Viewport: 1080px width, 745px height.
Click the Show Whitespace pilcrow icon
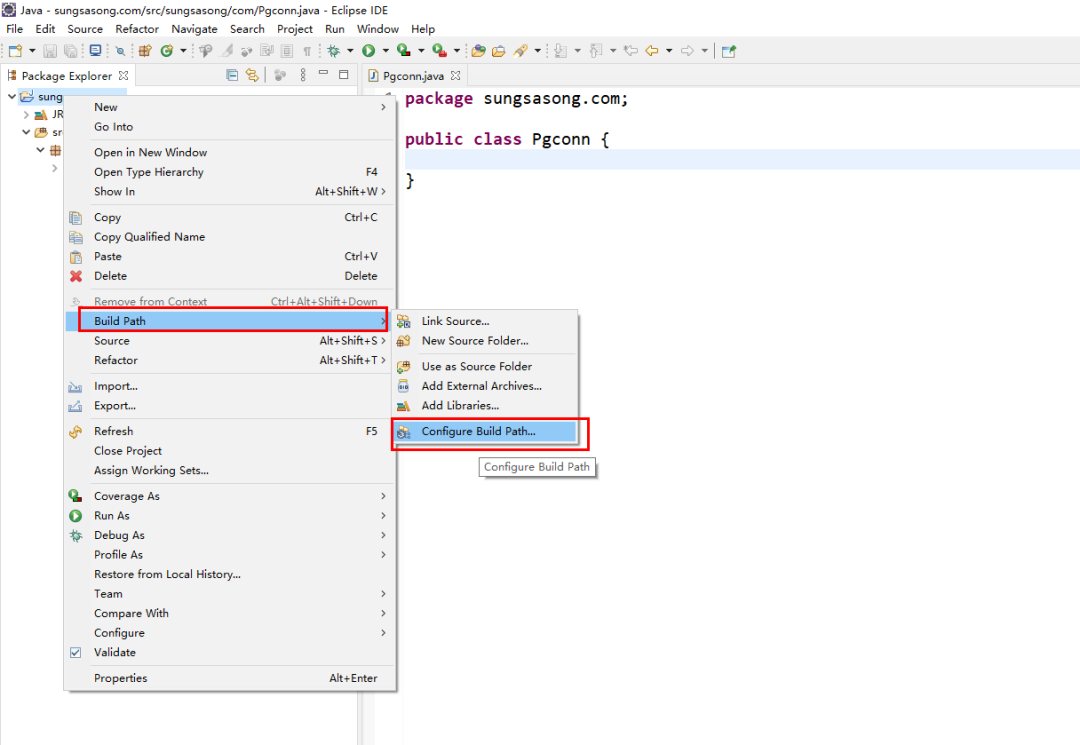tap(307, 51)
